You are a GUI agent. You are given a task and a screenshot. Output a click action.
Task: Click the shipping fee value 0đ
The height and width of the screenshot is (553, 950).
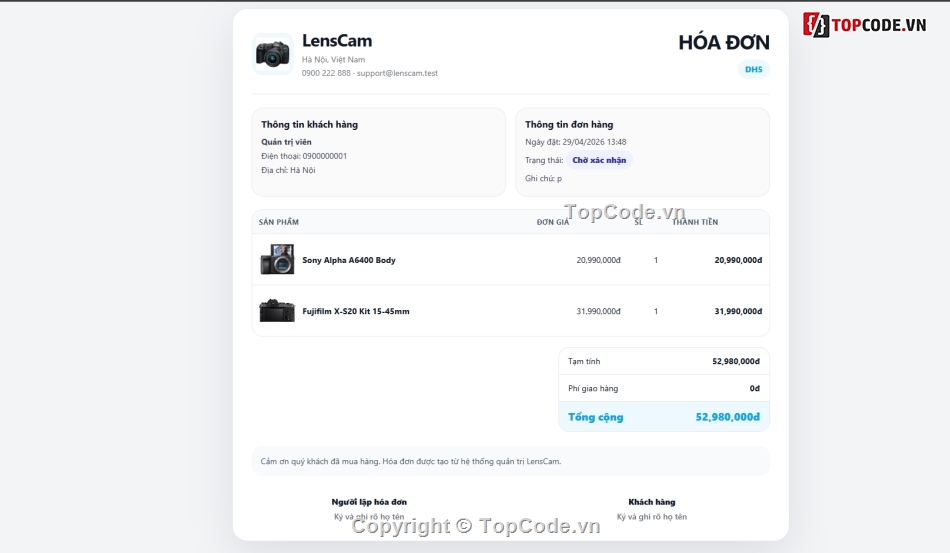(754, 388)
